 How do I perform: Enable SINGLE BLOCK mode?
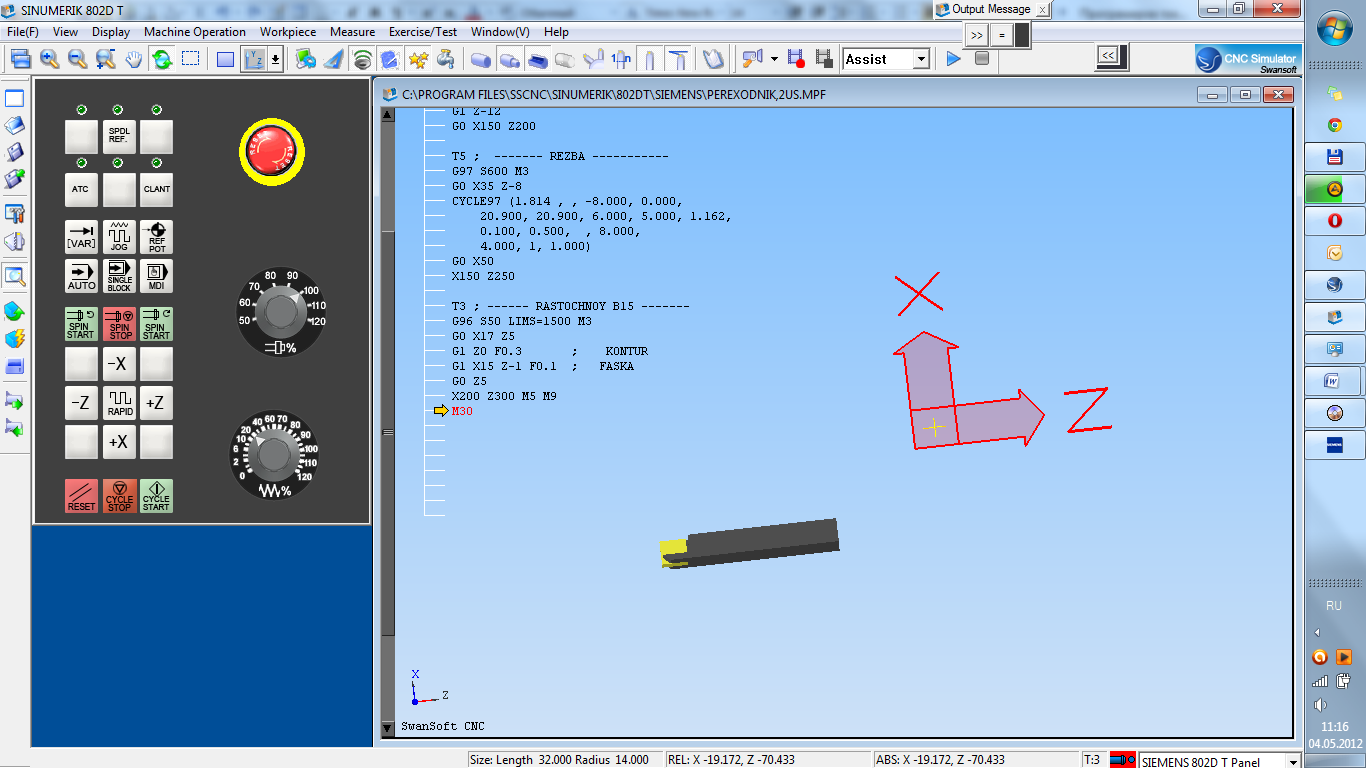119,276
